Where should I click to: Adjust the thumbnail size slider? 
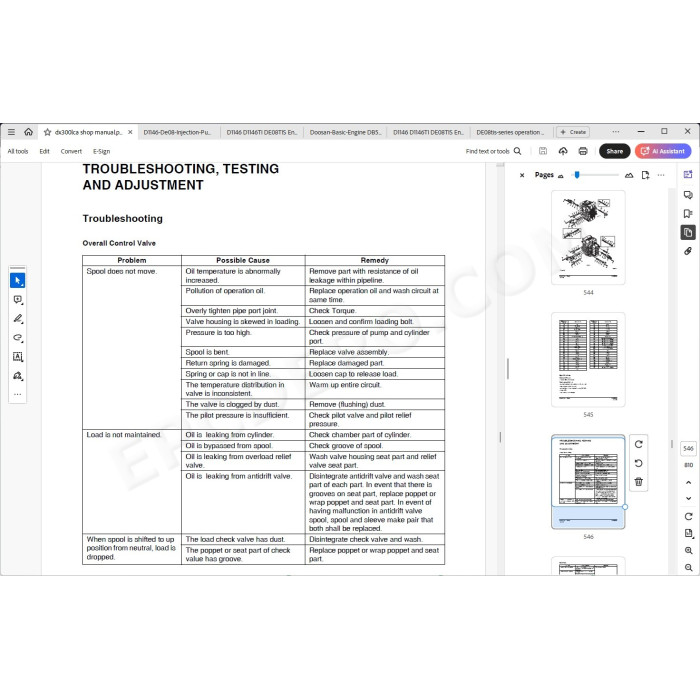[577, 175]
